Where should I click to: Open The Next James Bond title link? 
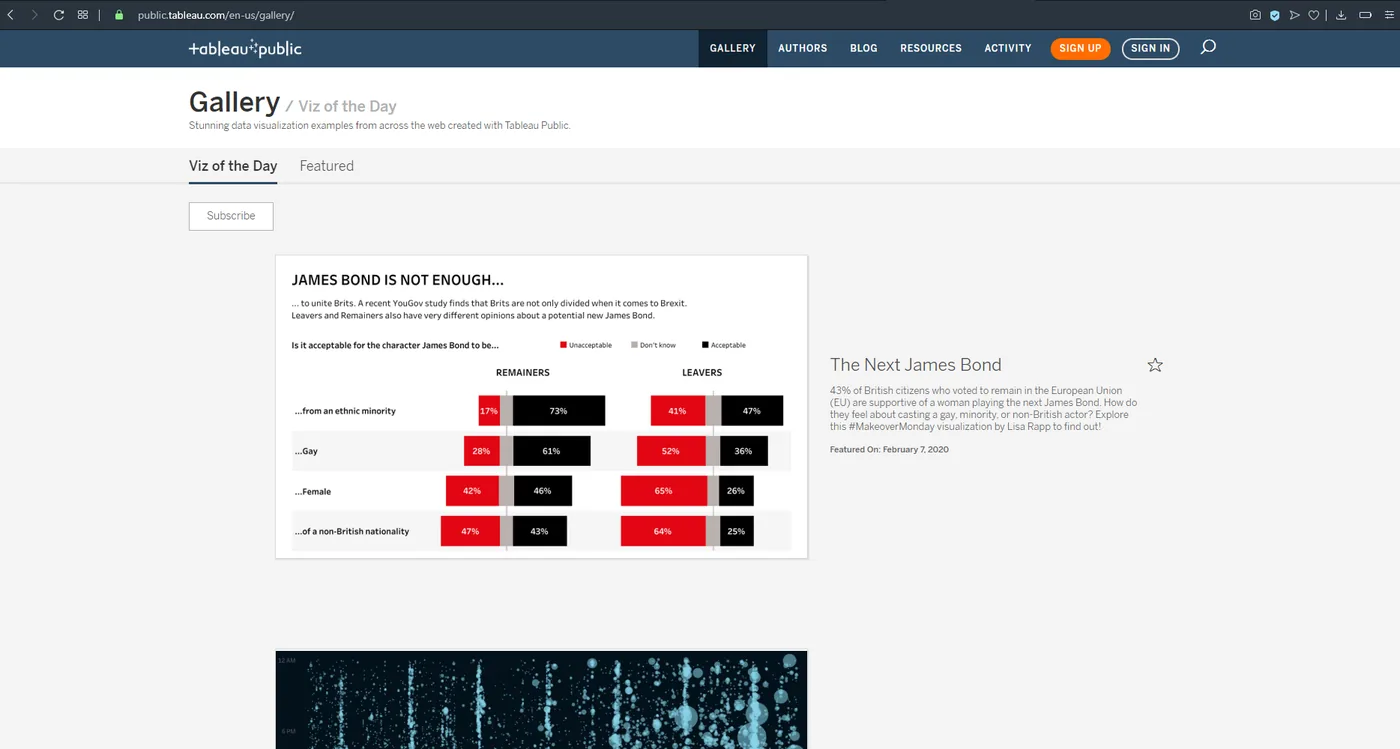[916, 365]
